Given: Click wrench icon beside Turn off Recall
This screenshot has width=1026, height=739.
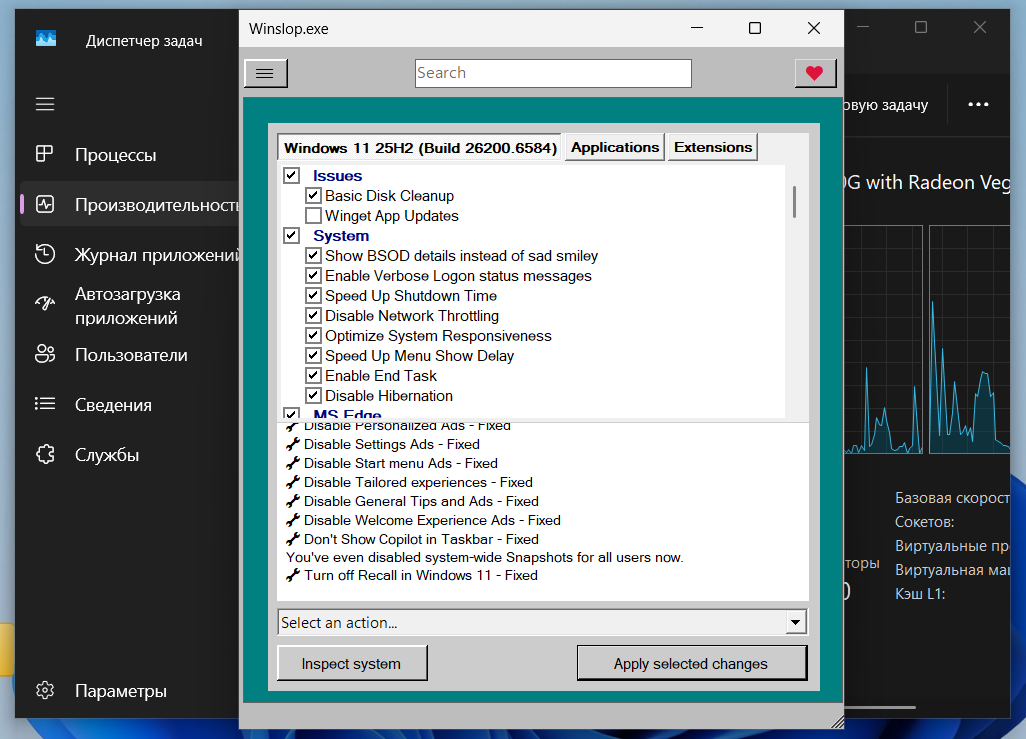Looking at the screenshot, I should pyautogui.click(x=293, y=575).
